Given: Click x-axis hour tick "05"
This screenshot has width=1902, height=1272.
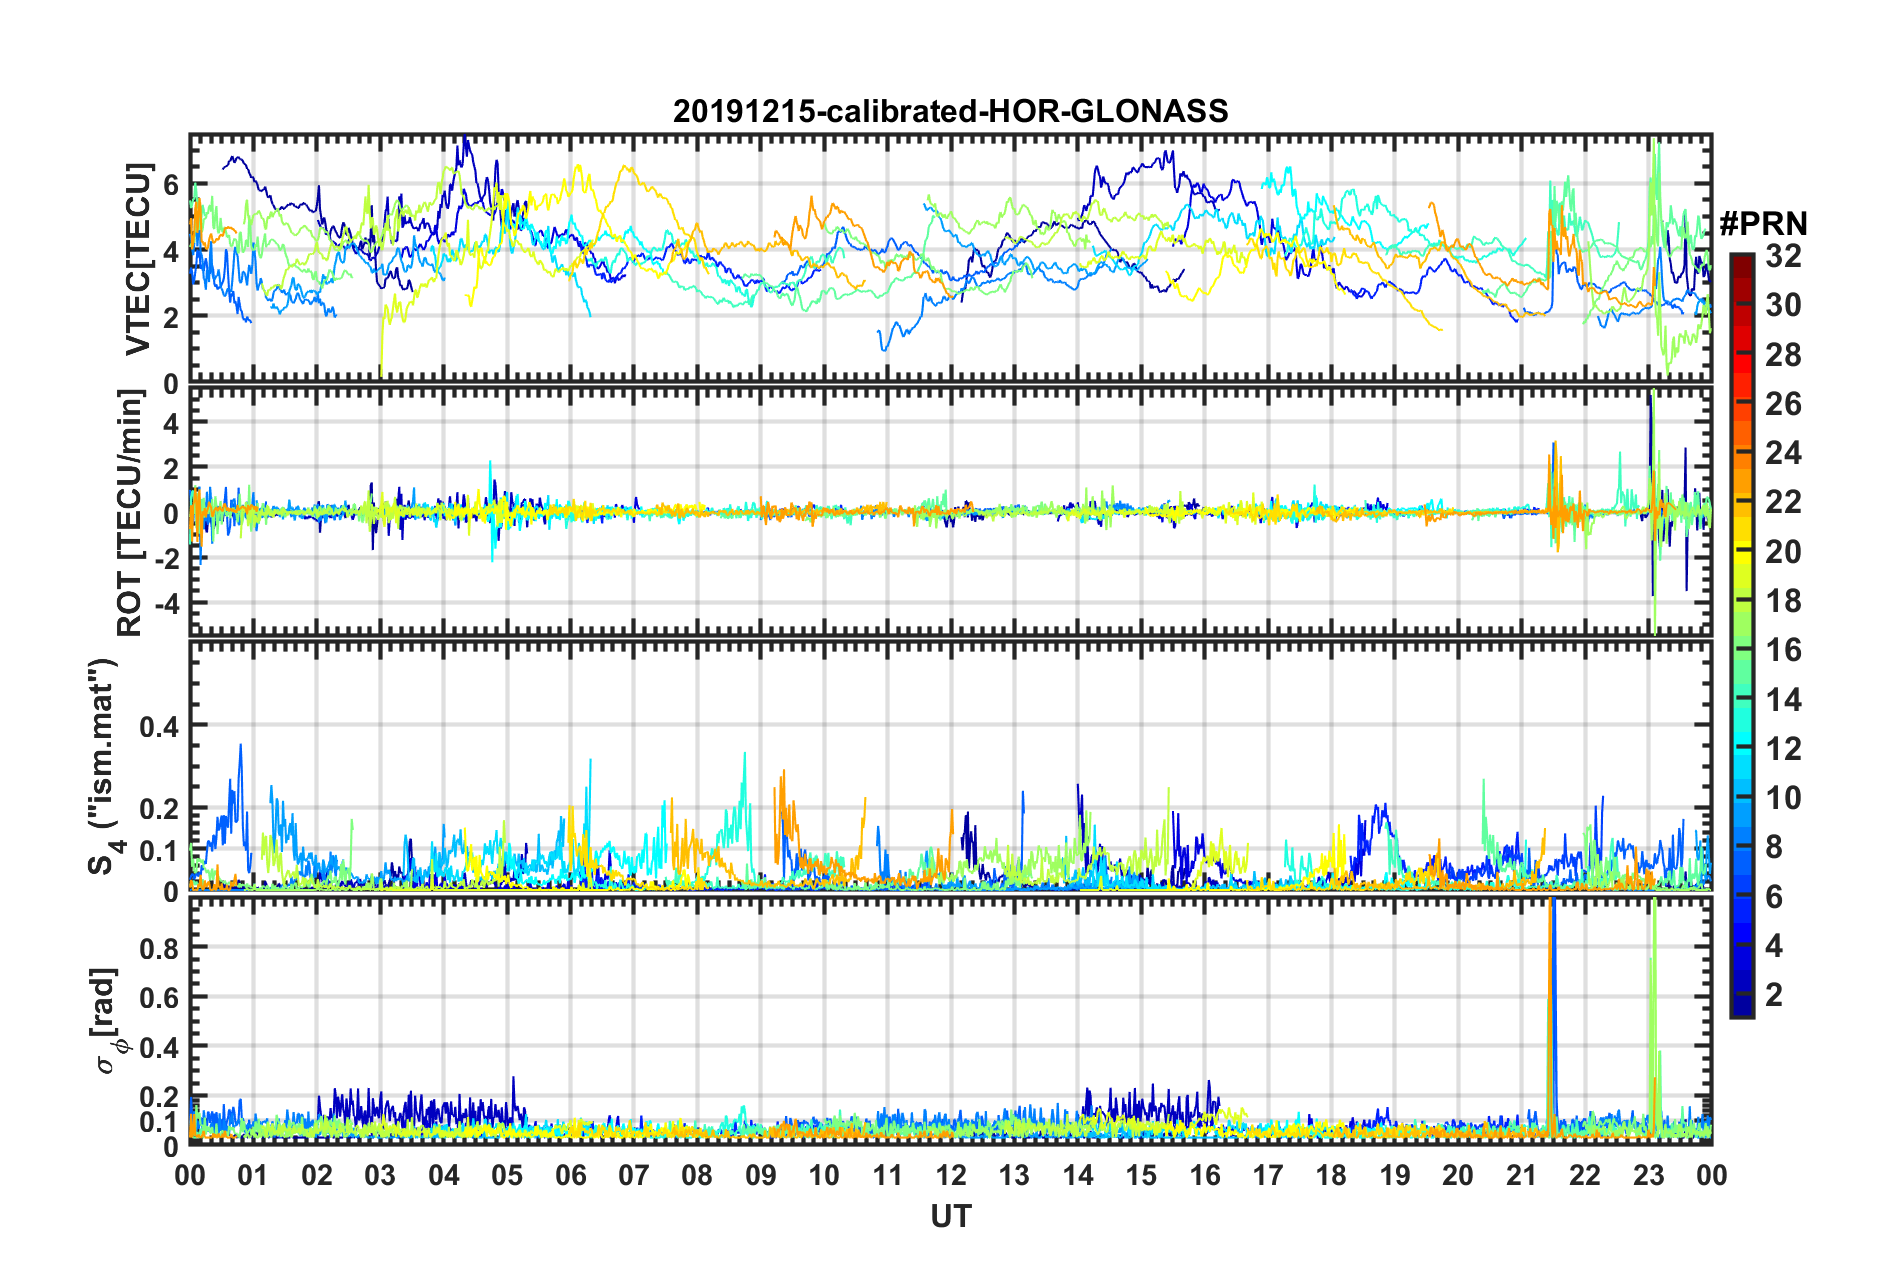Looking at the screenshot, I should (507, 1175).
